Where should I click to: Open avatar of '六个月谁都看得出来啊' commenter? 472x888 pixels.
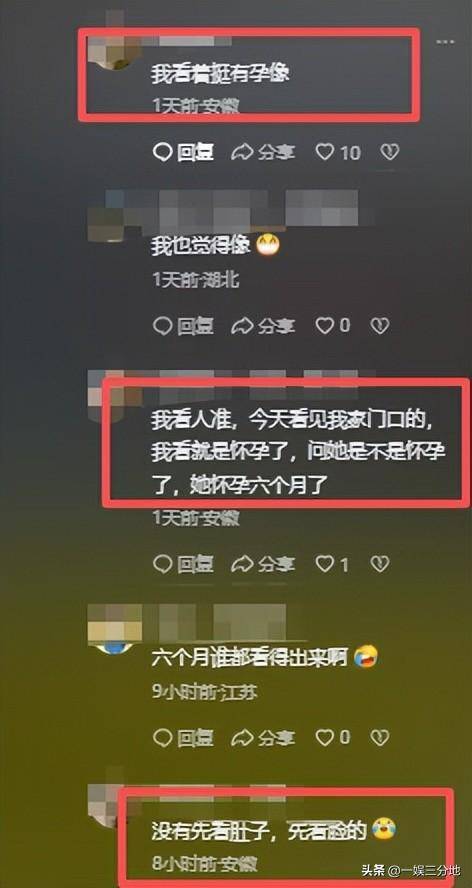(116, 629)
